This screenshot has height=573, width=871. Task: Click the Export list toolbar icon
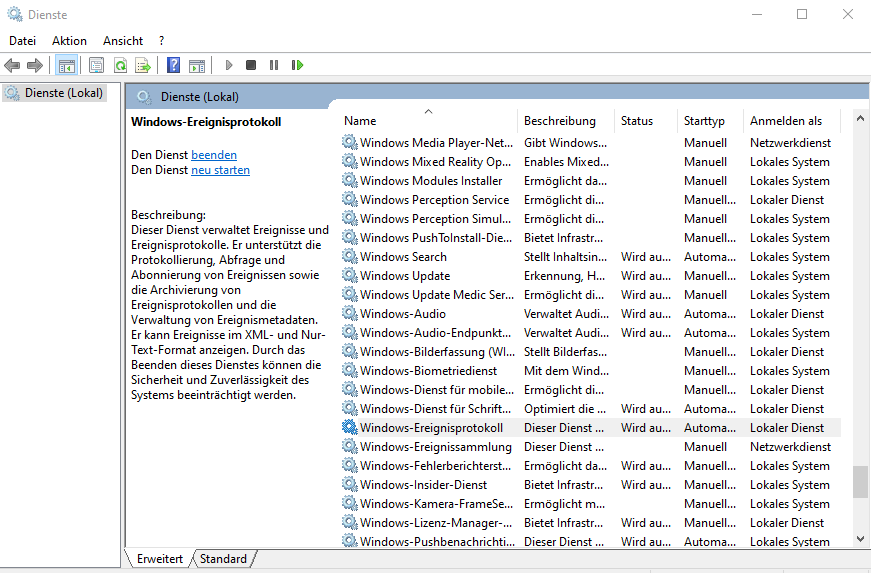(143, 65)
